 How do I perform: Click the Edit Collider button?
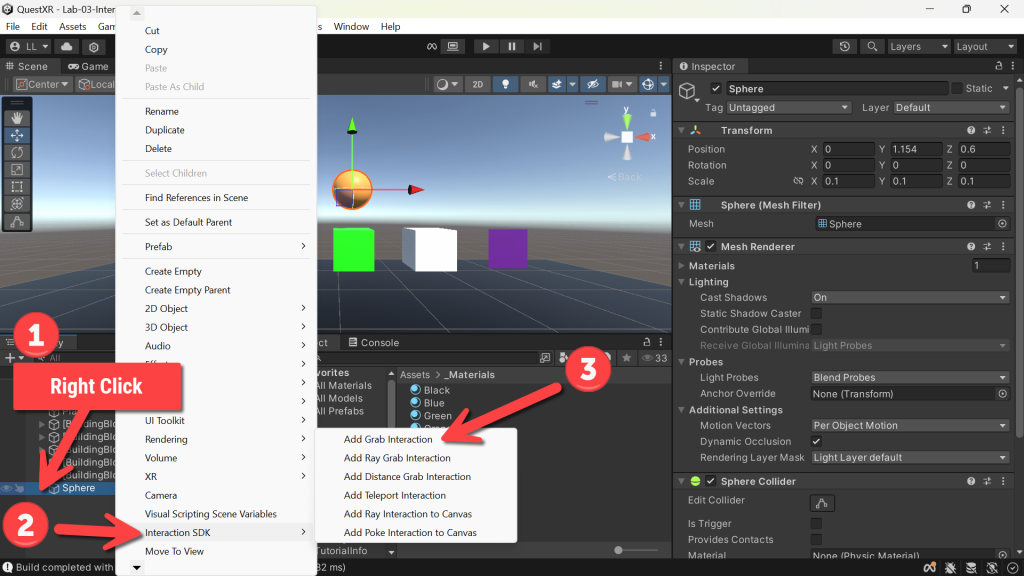(x=822, y=503)
